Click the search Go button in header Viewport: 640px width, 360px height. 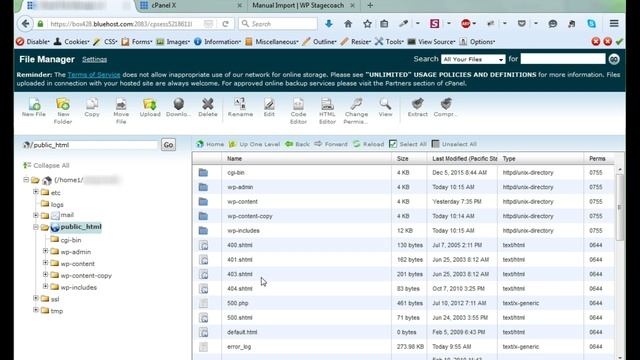tap(614, 59)
